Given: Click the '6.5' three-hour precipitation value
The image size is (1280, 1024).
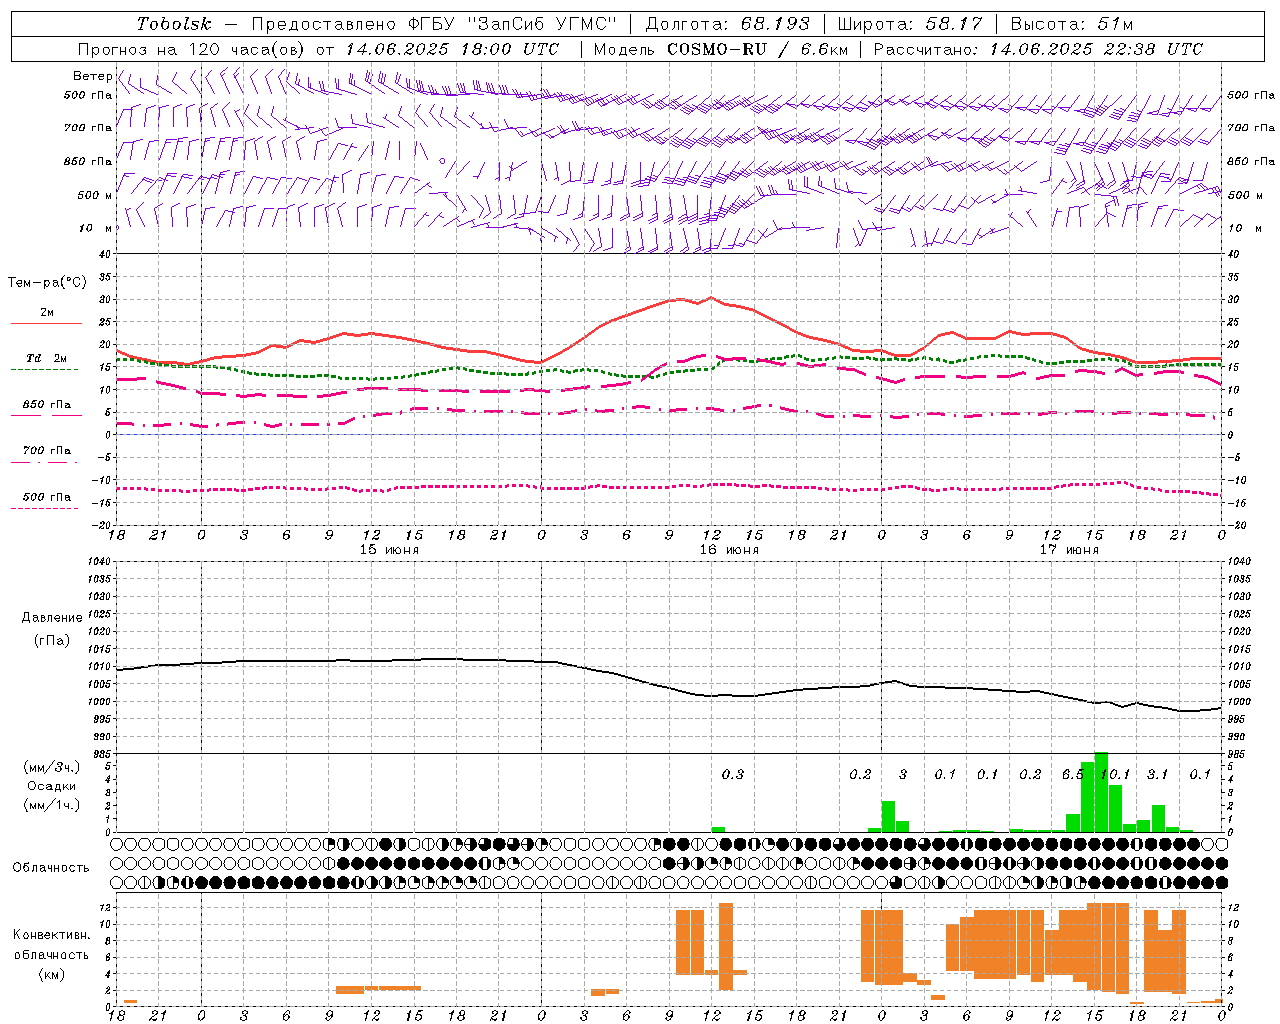Looking at the screenshot, I should point(1072,774).
